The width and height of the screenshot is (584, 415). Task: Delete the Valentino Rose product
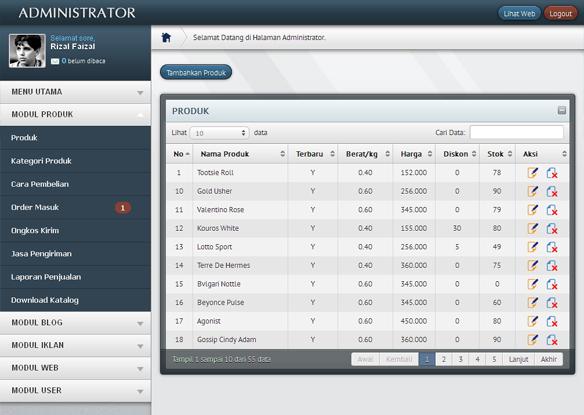tap(552, 210)
